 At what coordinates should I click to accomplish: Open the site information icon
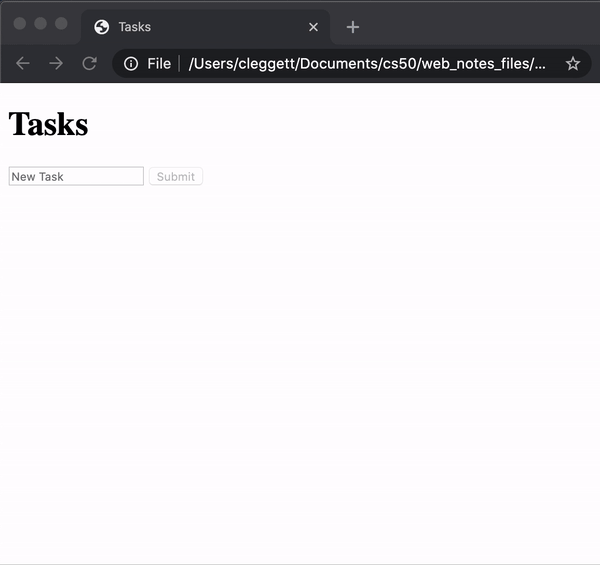point(130,64)
